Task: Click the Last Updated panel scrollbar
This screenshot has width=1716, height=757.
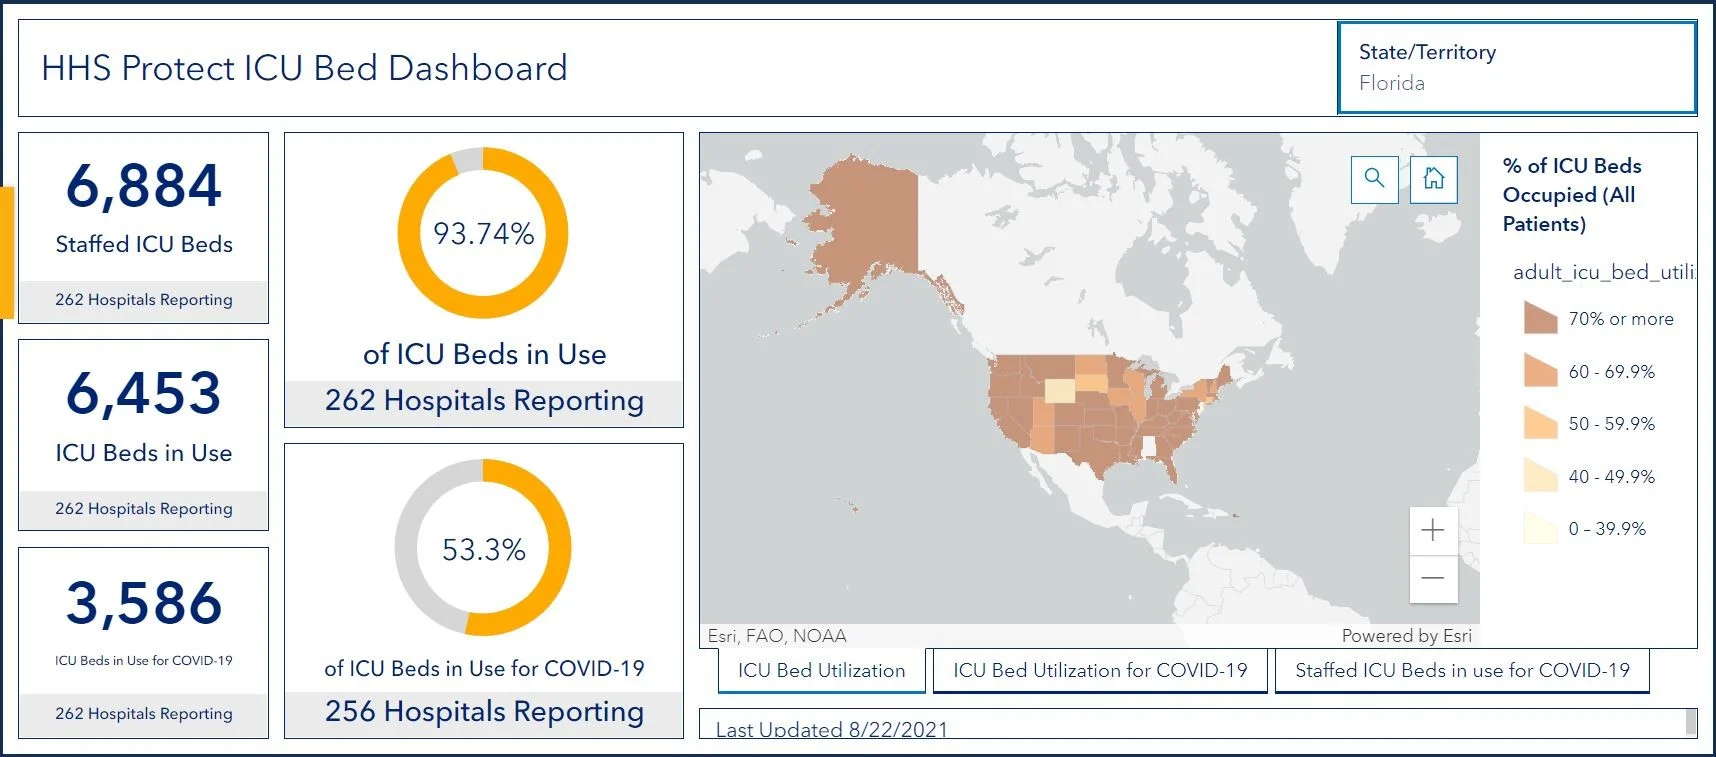Action: click(x=1691, y=722)
